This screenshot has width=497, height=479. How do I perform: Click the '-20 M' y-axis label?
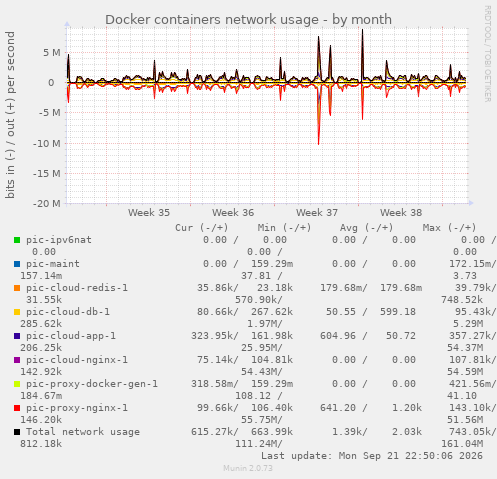point(47,203)
